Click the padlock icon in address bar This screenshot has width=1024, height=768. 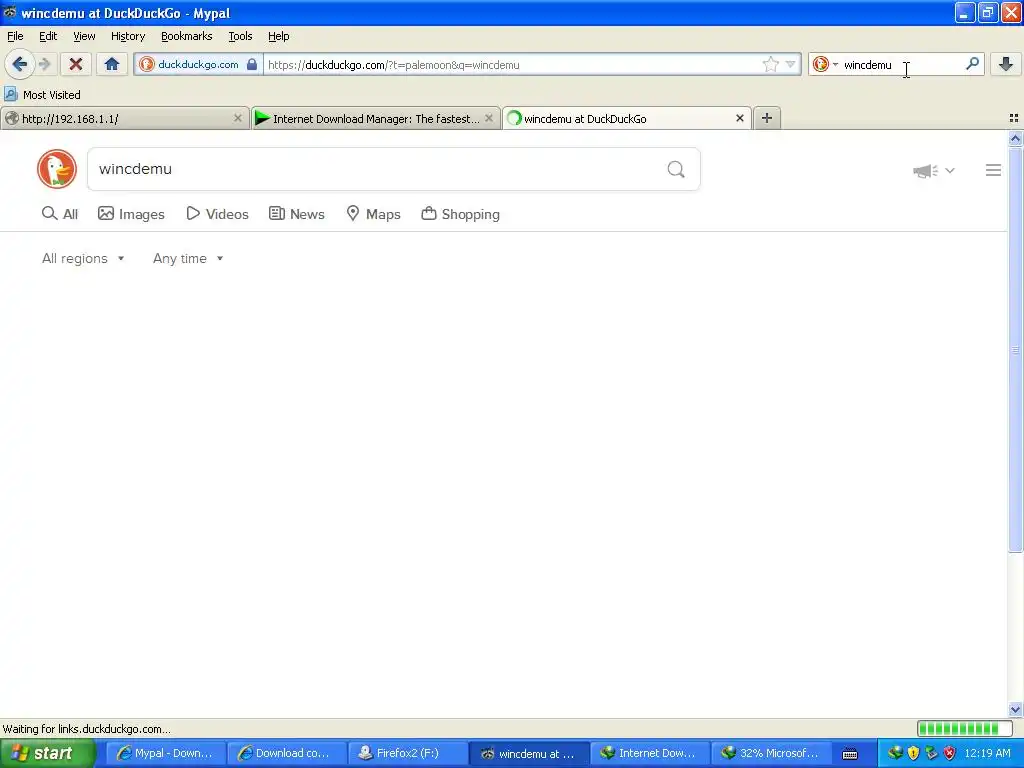point(251,64)
